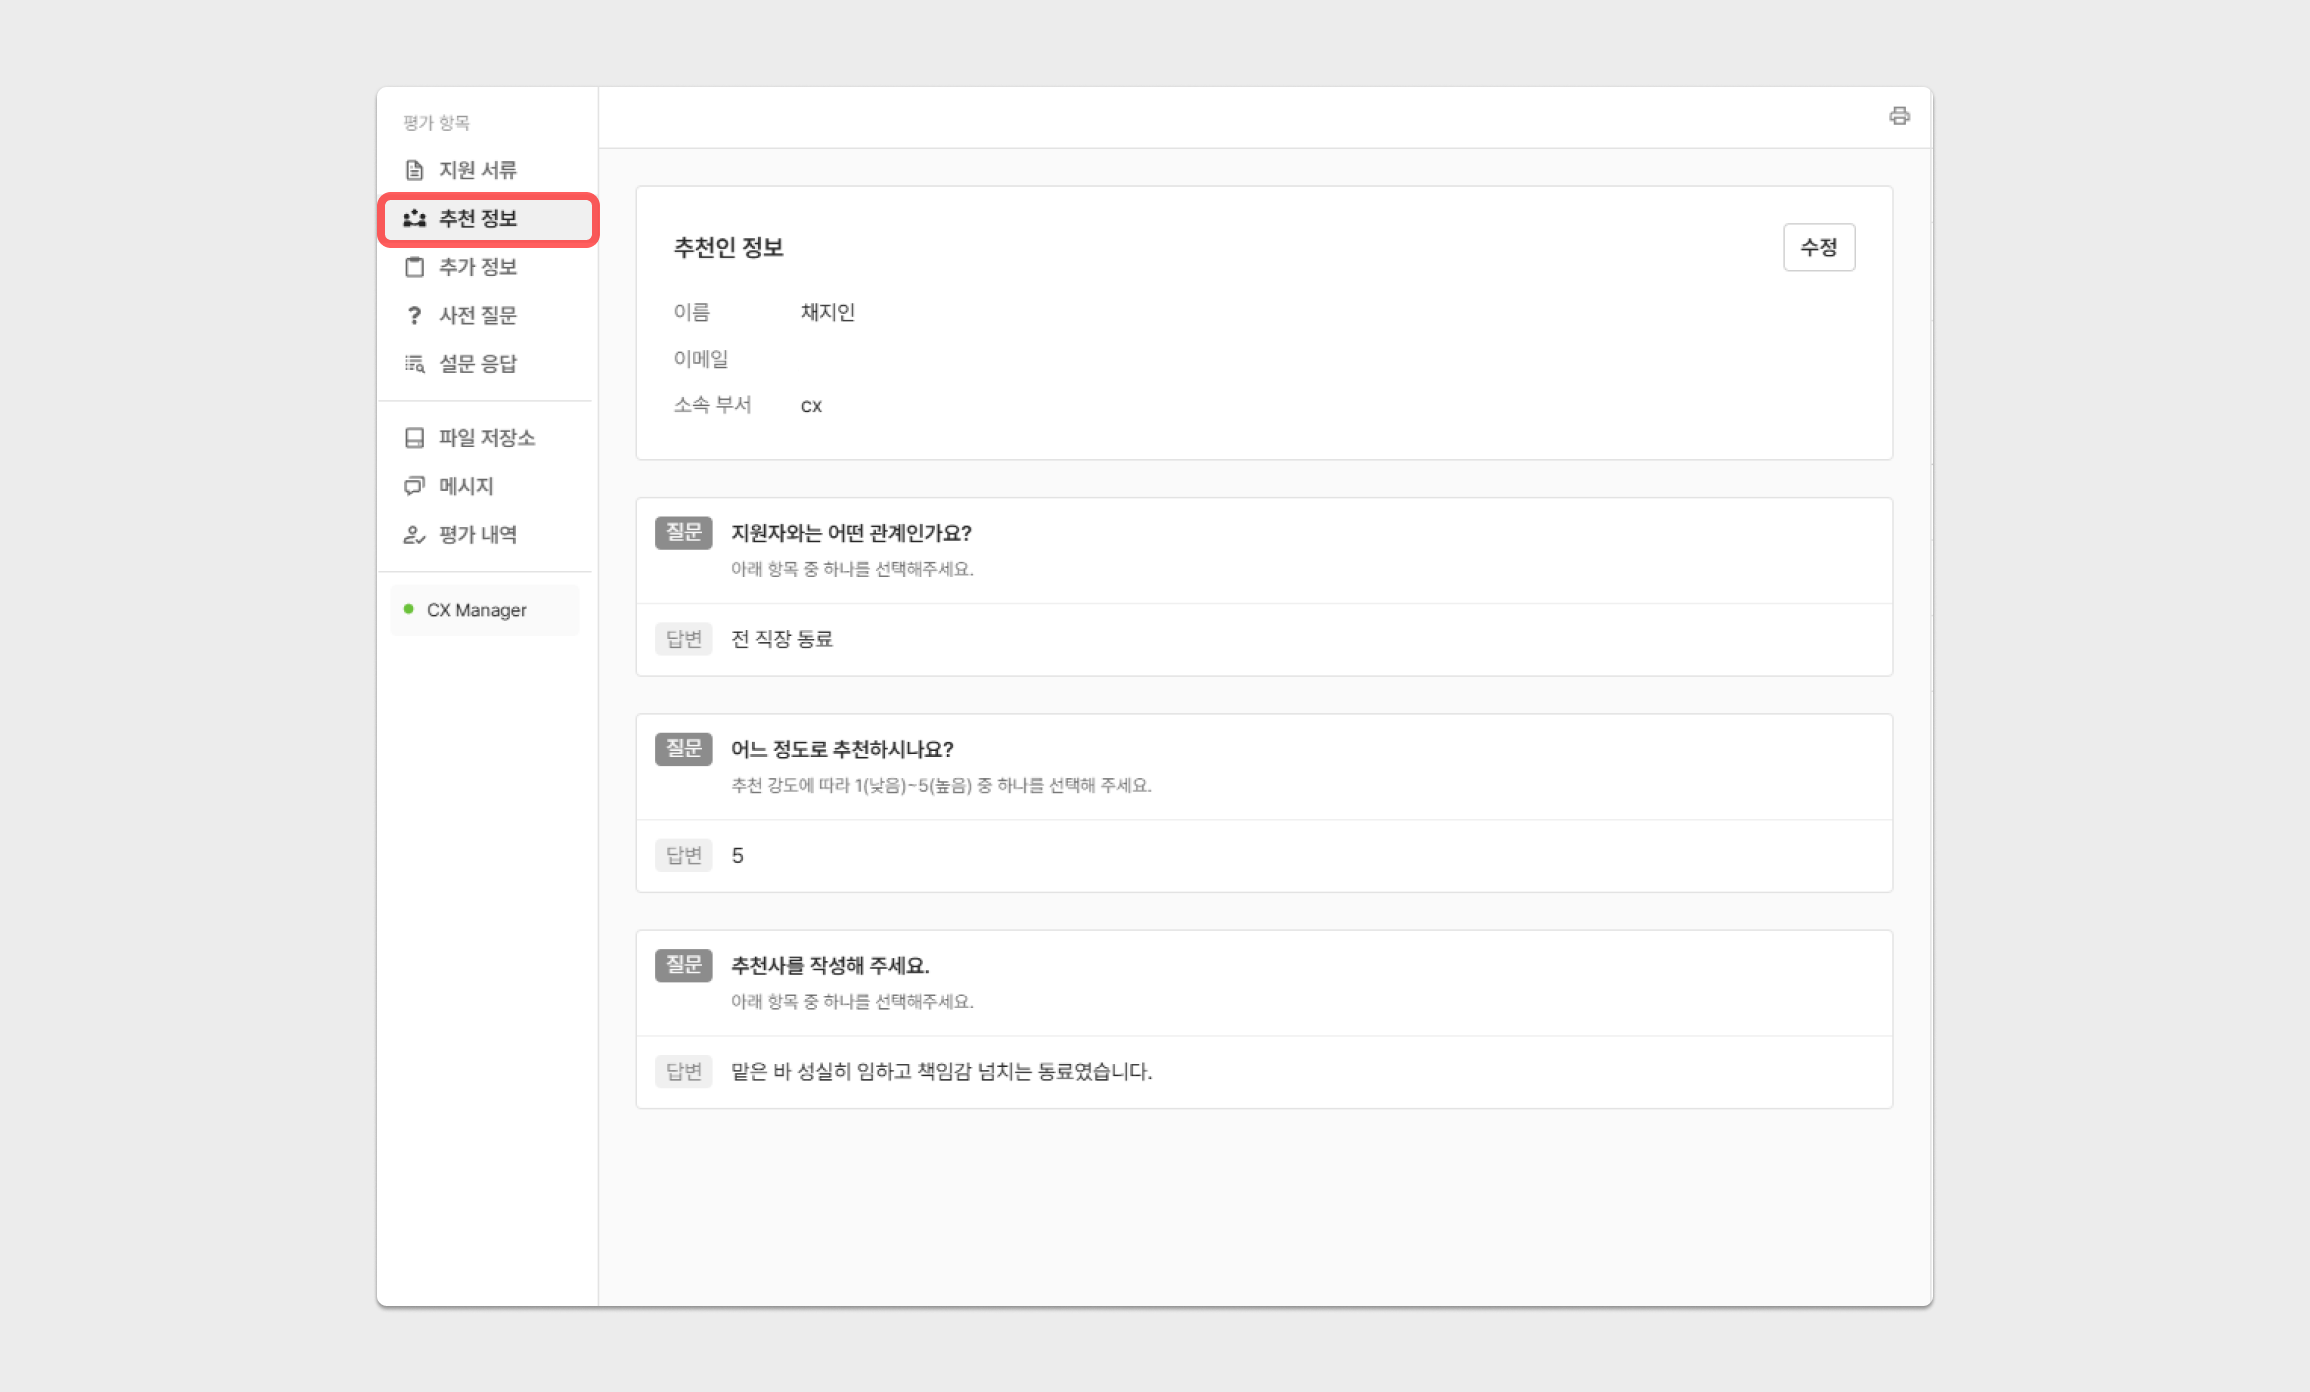The width and height of the screenshot is (2310, 1392).
Task: Click the document icon beside 지원 서류
Action: [414, 170]
